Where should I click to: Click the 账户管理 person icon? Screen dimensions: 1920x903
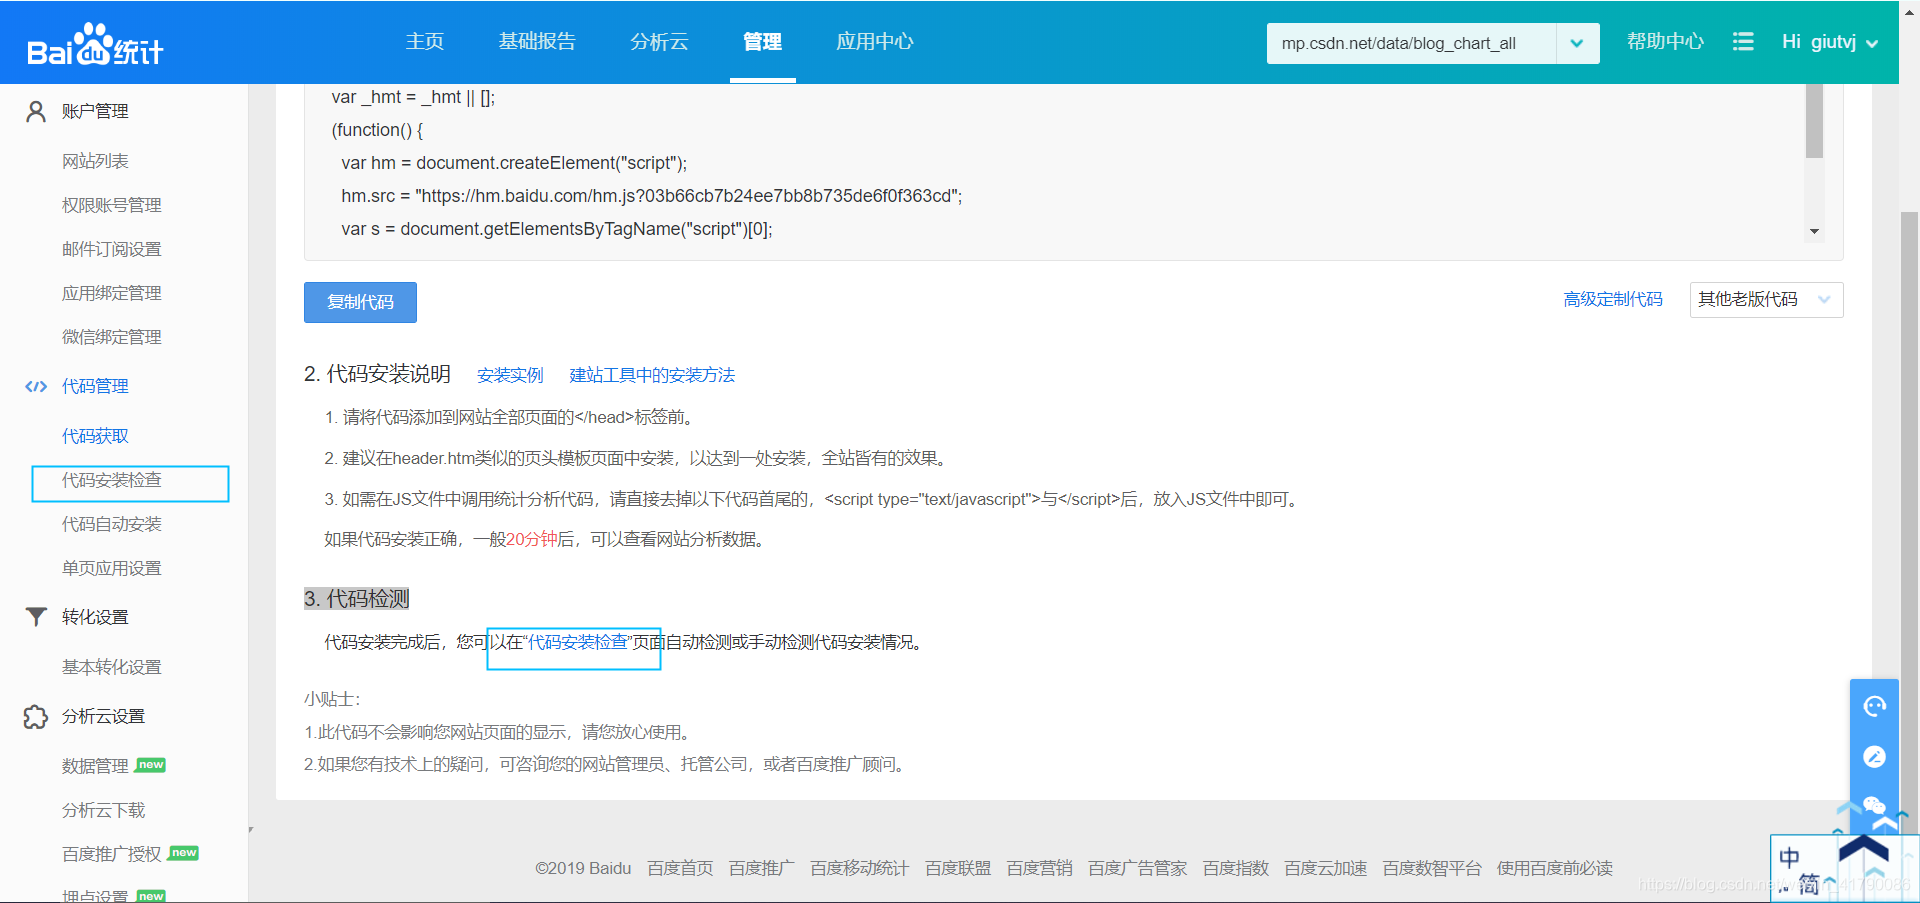(36, 111)
